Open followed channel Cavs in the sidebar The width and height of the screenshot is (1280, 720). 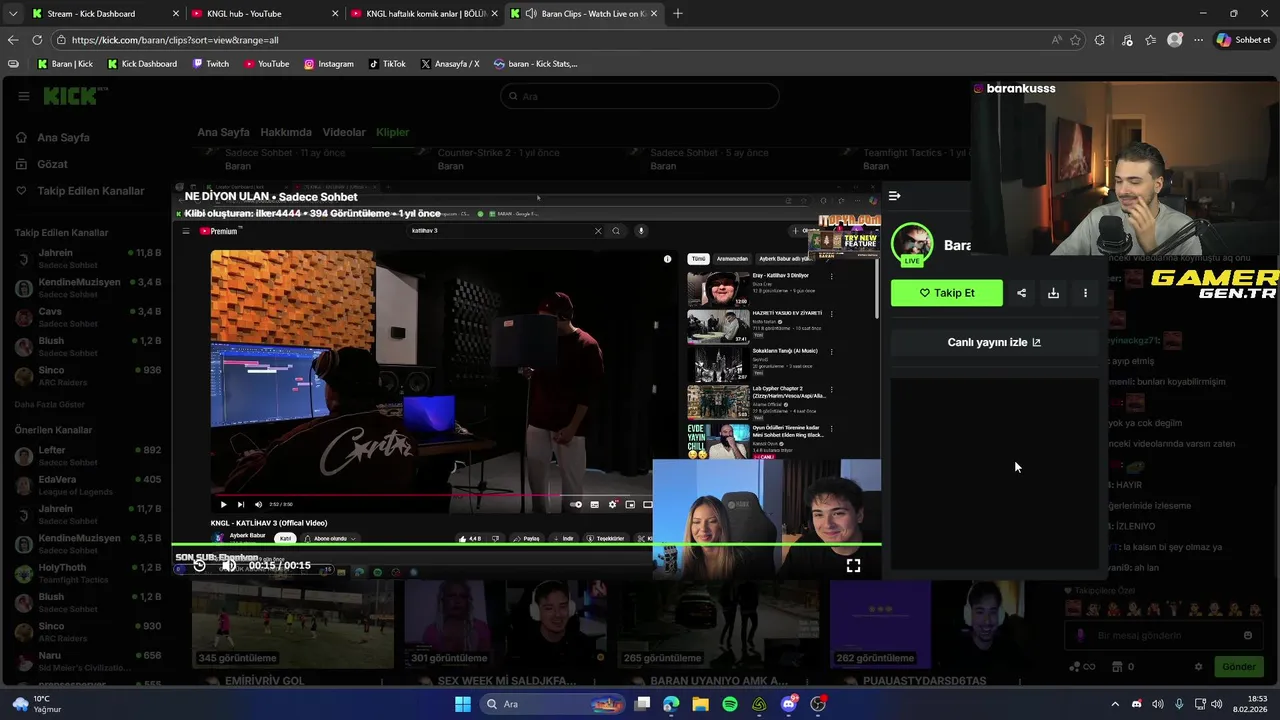click(x=88, y=317)
